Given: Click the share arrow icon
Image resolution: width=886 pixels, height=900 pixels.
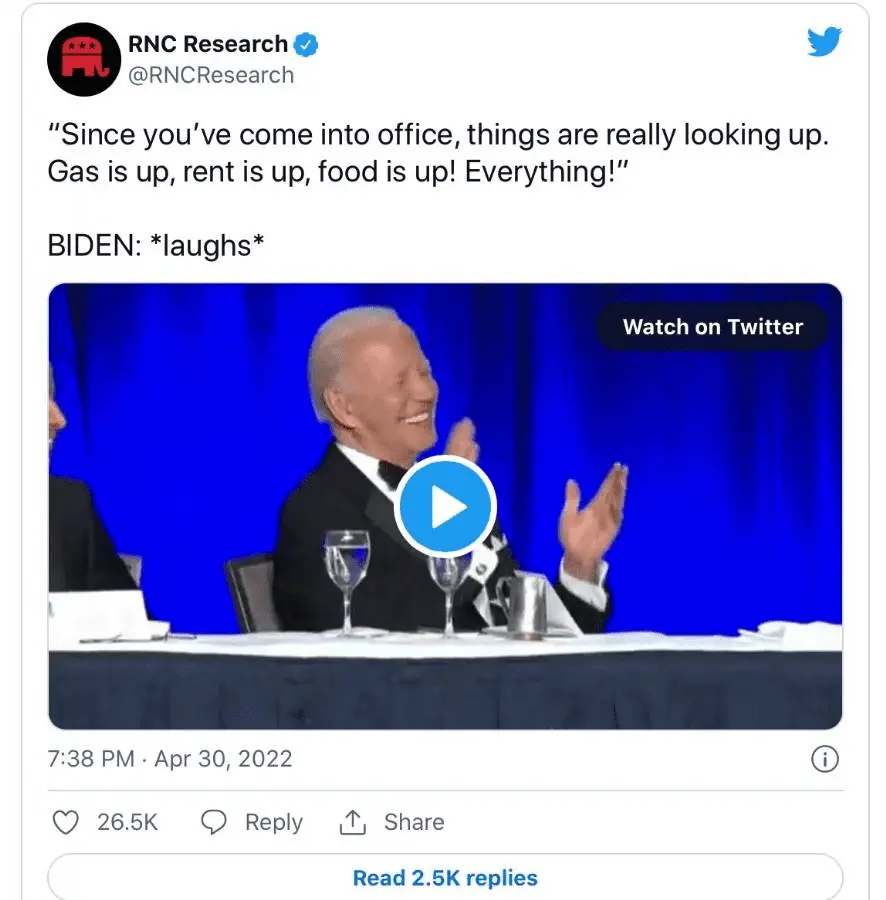Looking at the screenshot, I should pos(351,822).
